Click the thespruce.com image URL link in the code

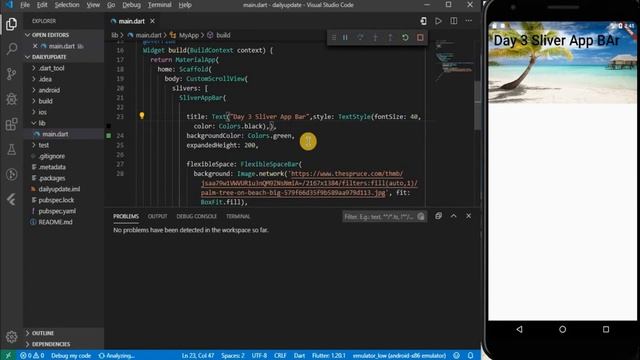[x=309, y=183]
